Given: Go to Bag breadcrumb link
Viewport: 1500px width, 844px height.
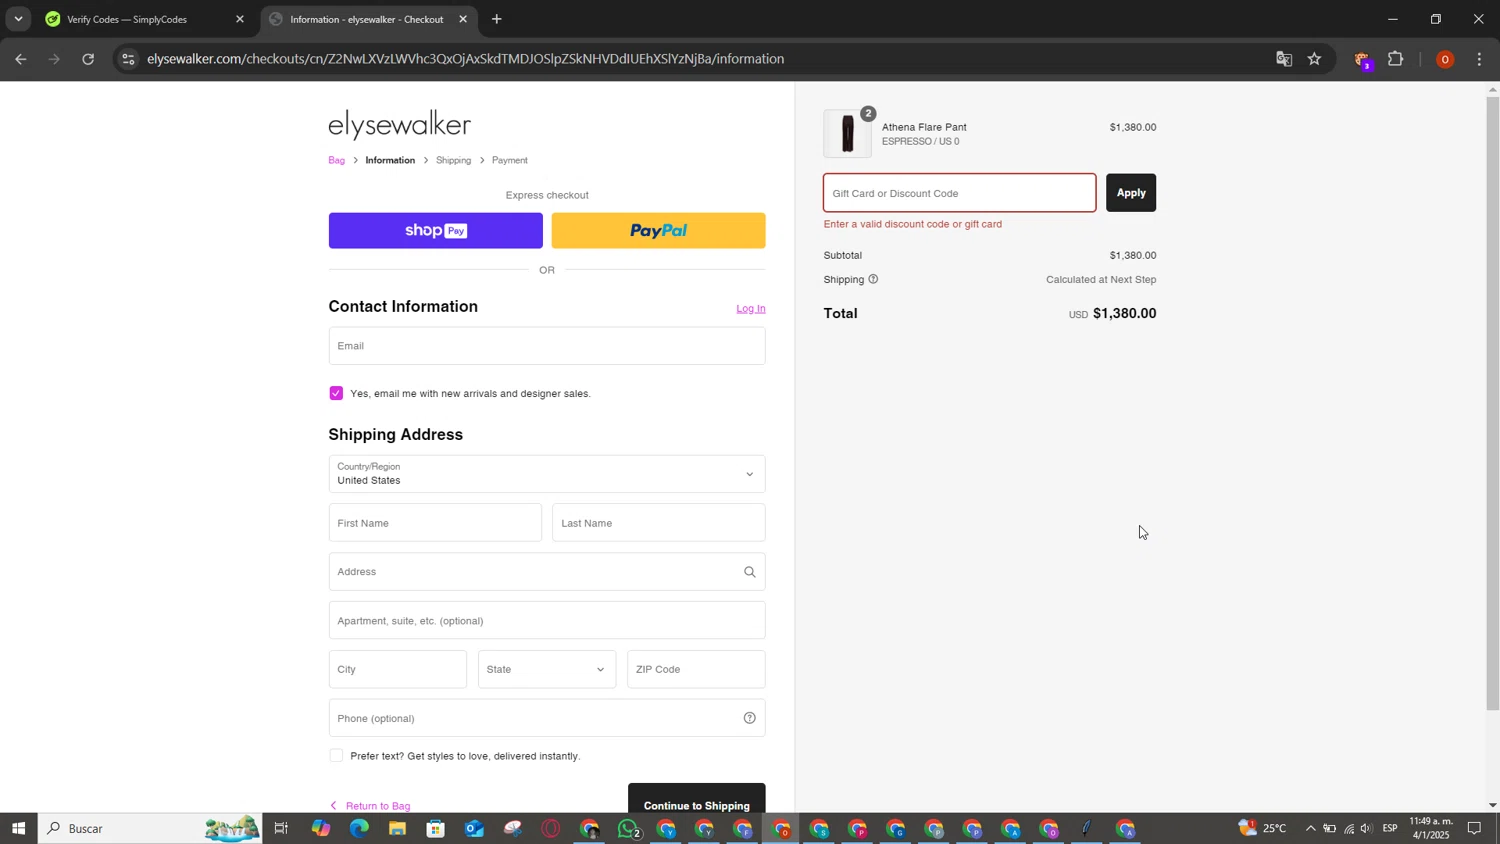Looking at the screenshot, I should [x=337, y=160].
